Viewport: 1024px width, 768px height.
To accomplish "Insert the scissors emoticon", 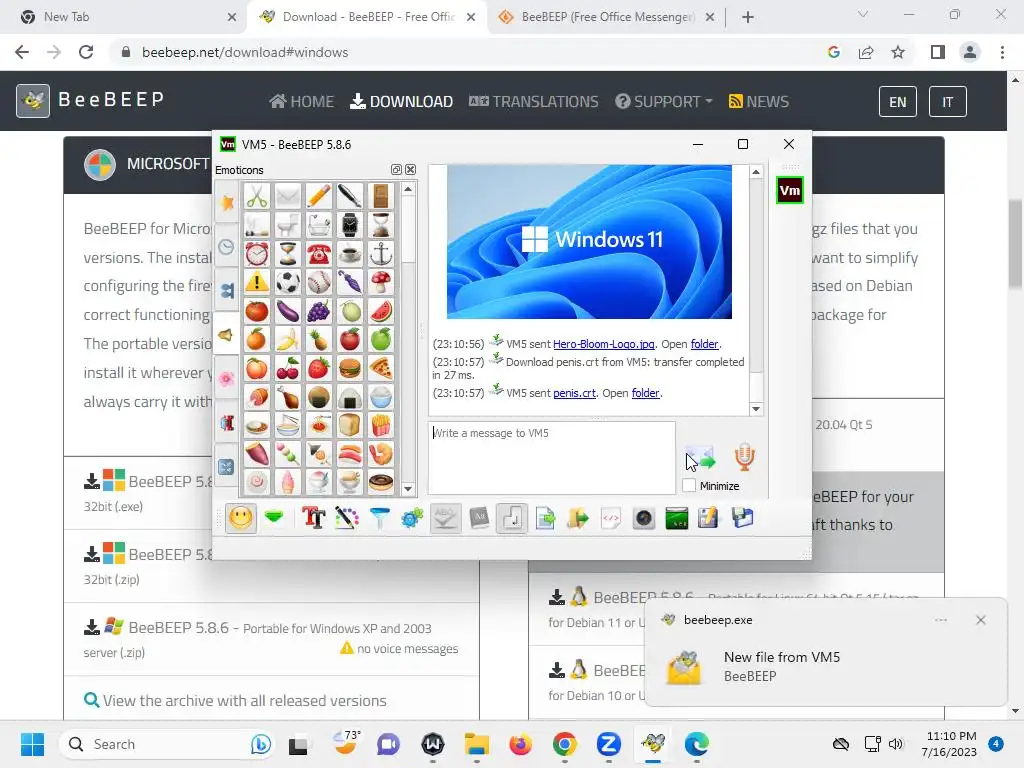I will click(x=257, y=196).
